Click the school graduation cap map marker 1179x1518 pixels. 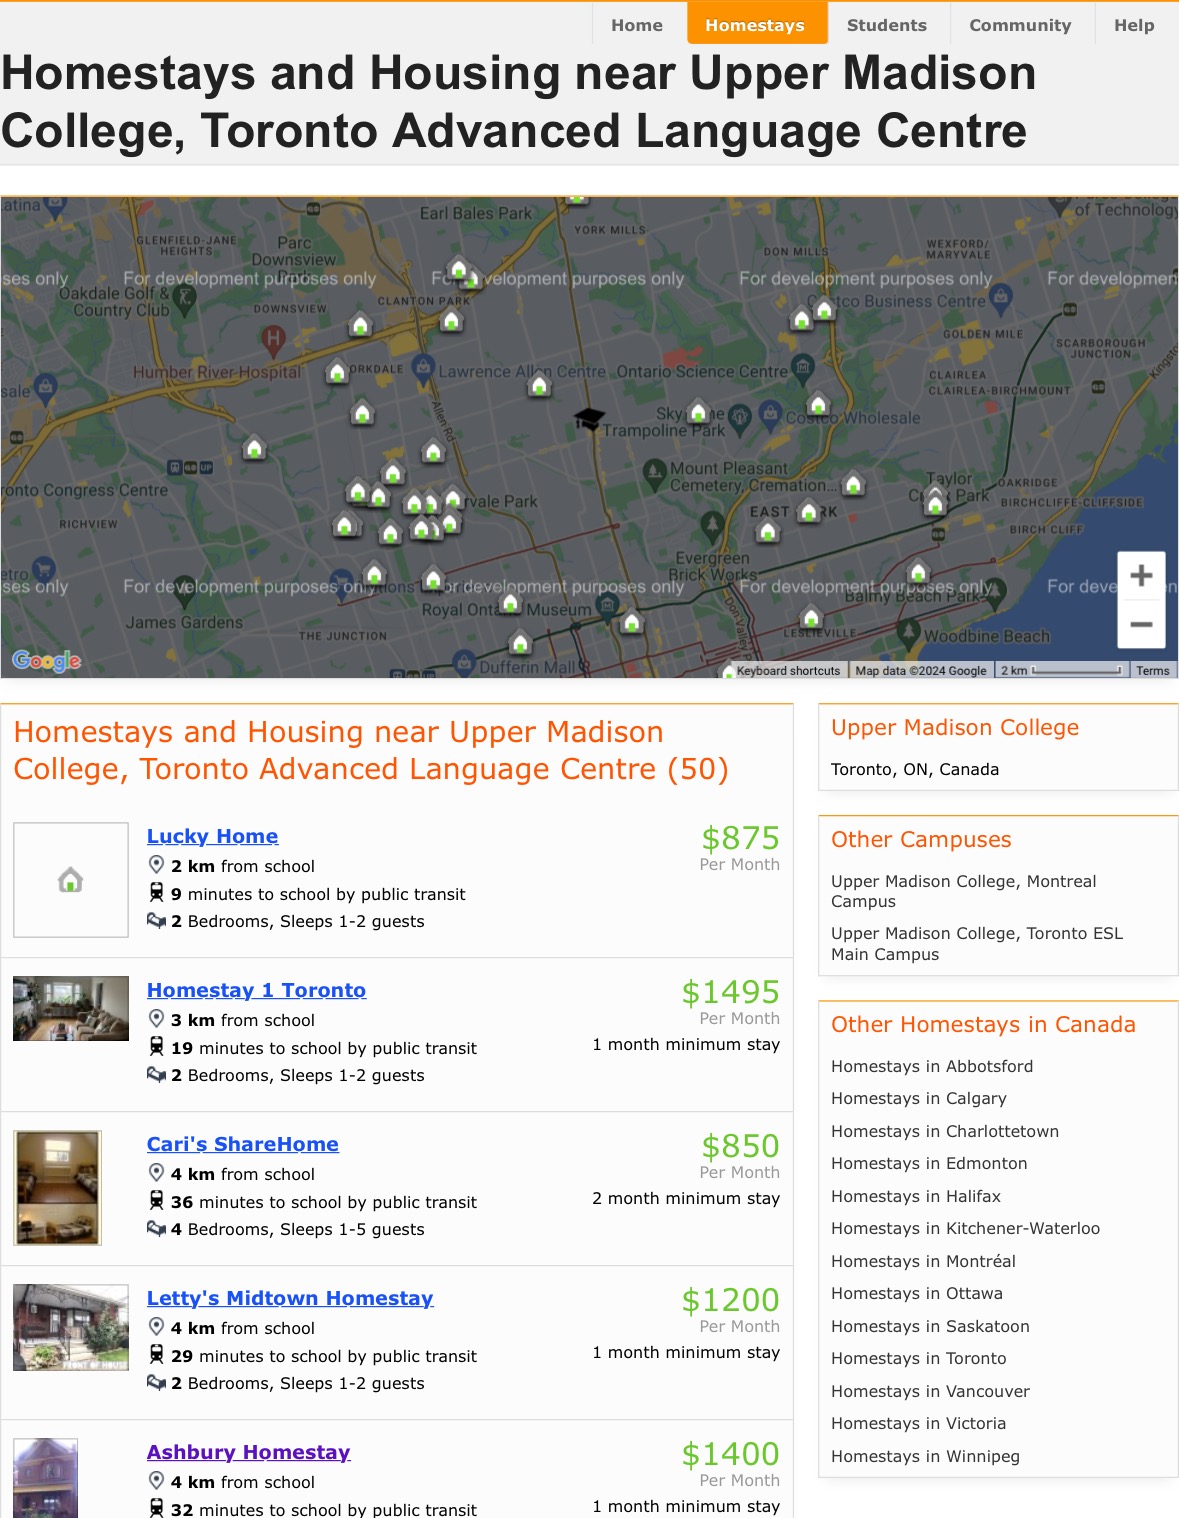(589, 418)
